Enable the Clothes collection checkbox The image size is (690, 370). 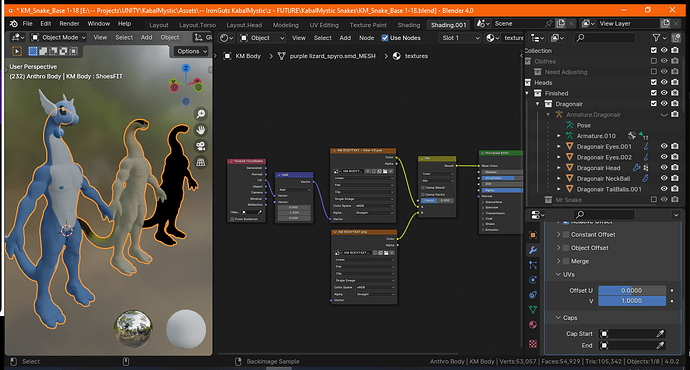(654, 61)
